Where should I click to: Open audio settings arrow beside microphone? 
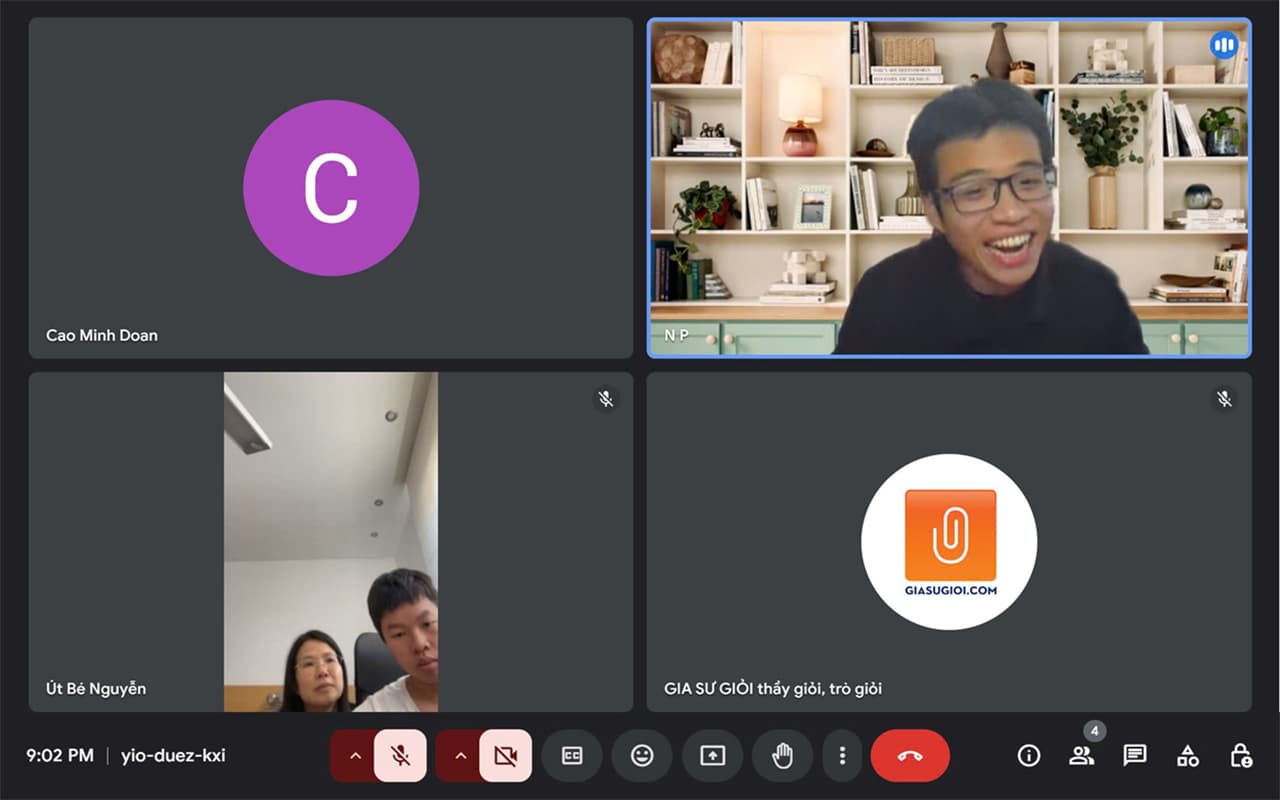pos(354,756)
